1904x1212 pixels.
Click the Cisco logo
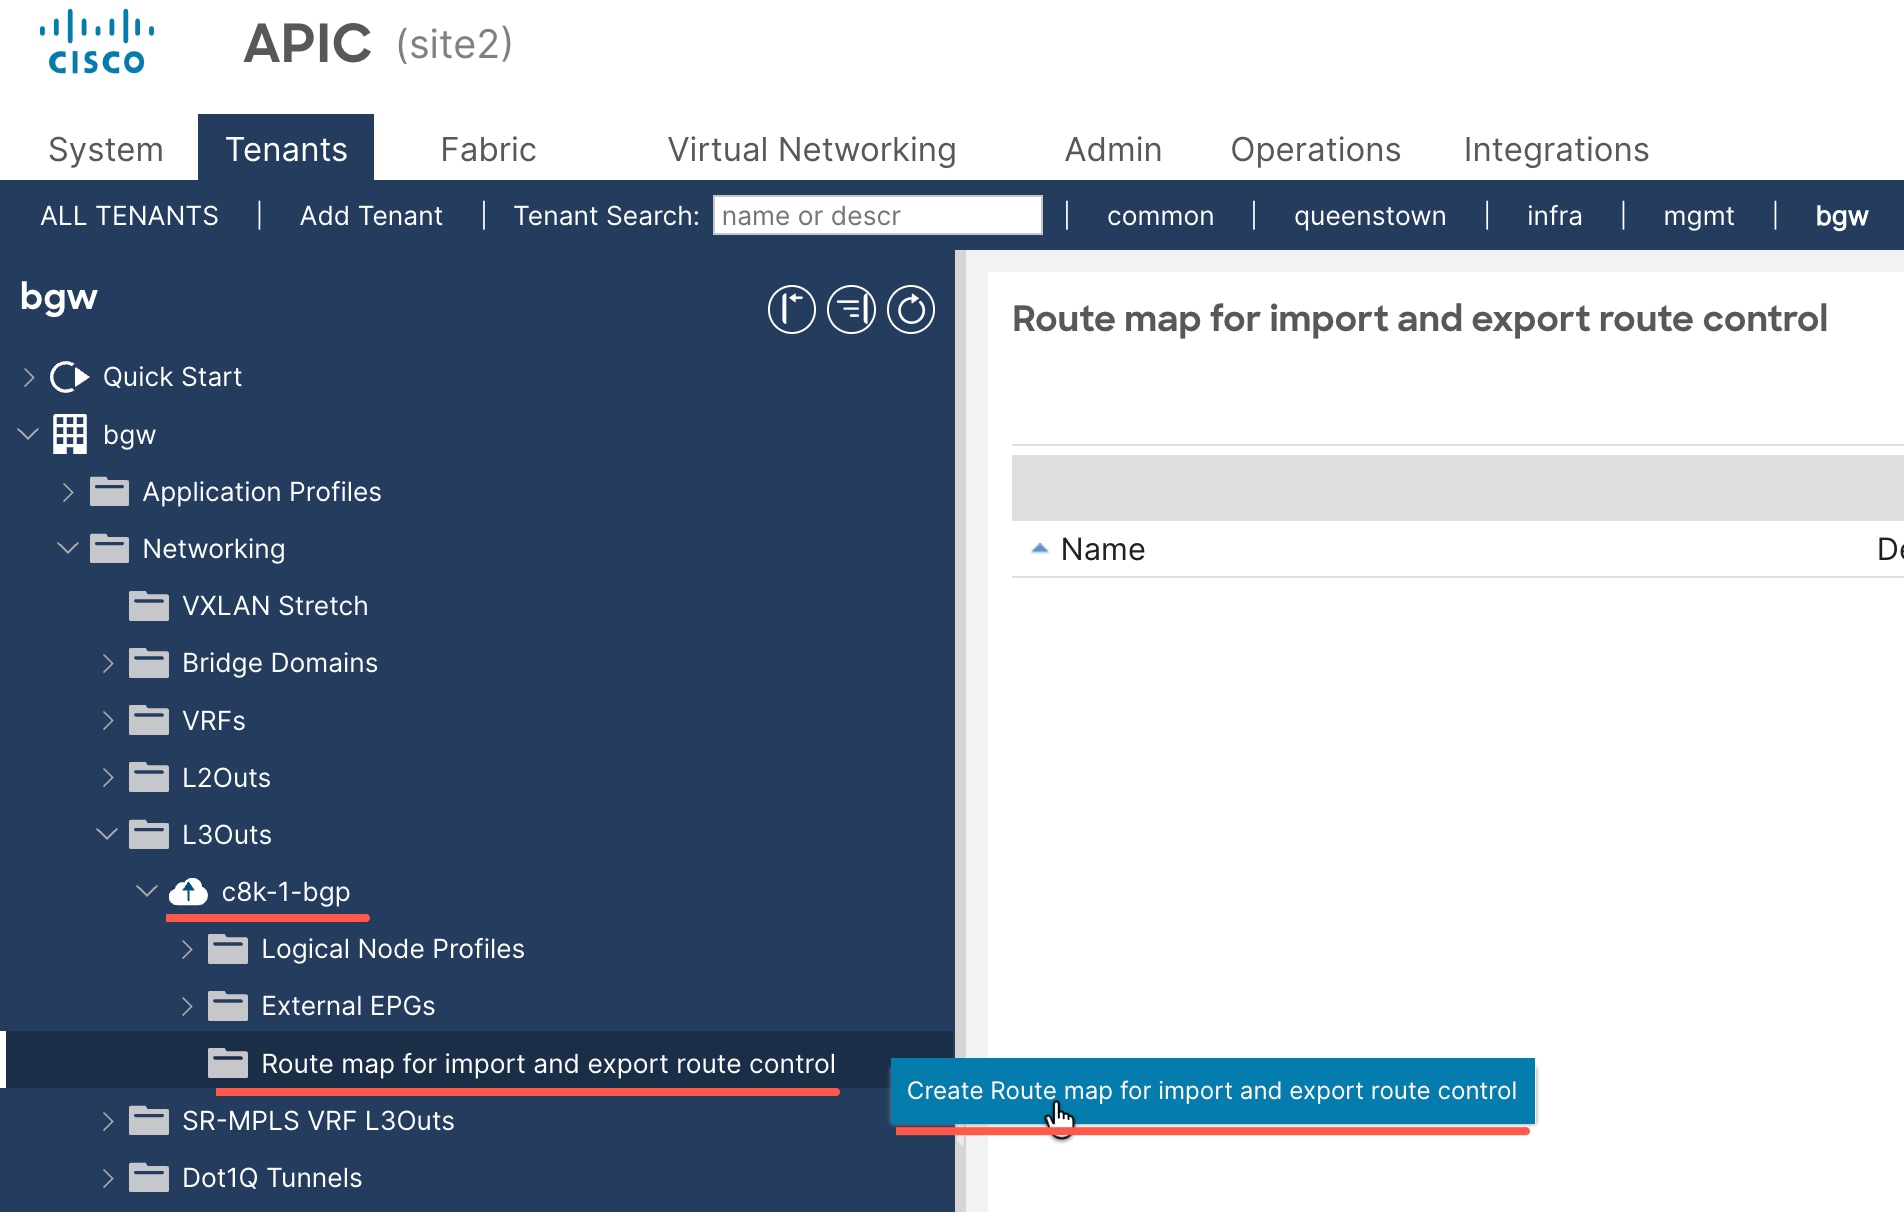pos(97,42)
